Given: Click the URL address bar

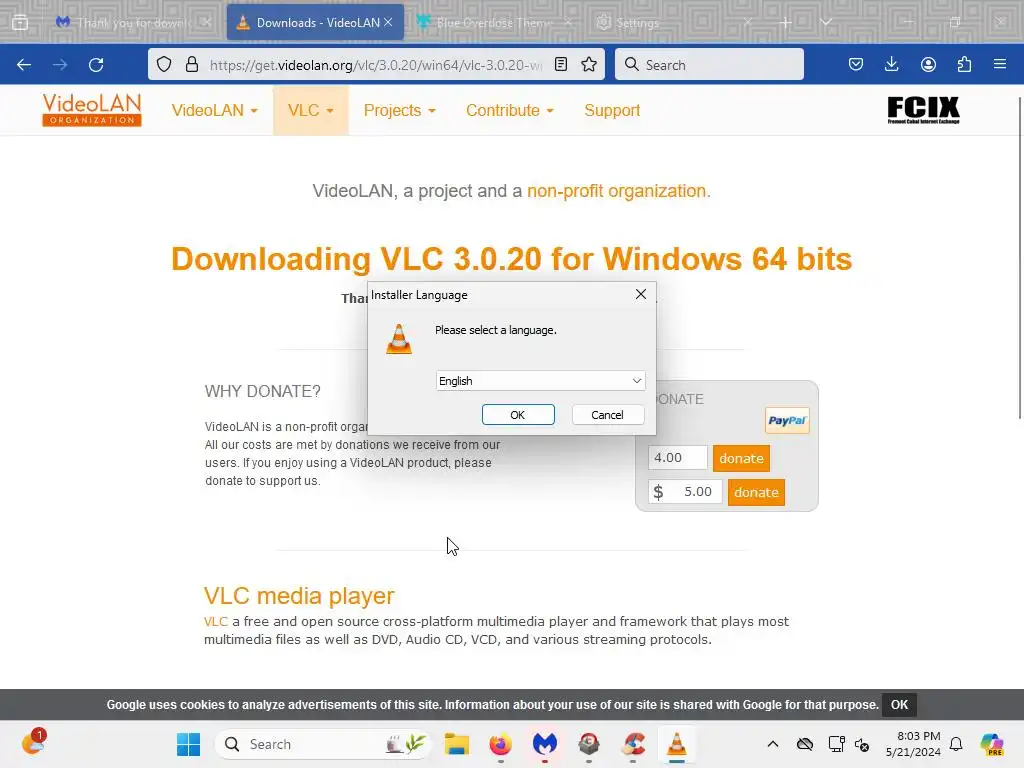Looking at the screenshot, I should (x=376, y=65).
